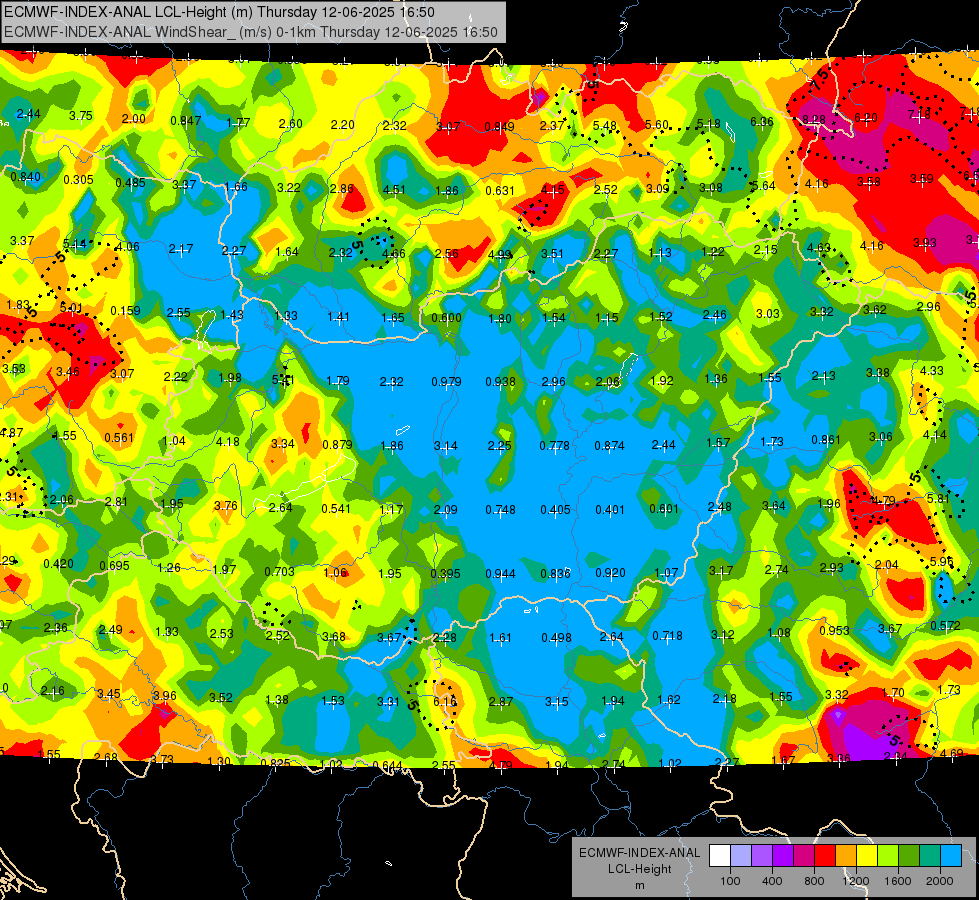Click the grid value '4.51'
The image size is (979, 900).
[x=394, y=190]
